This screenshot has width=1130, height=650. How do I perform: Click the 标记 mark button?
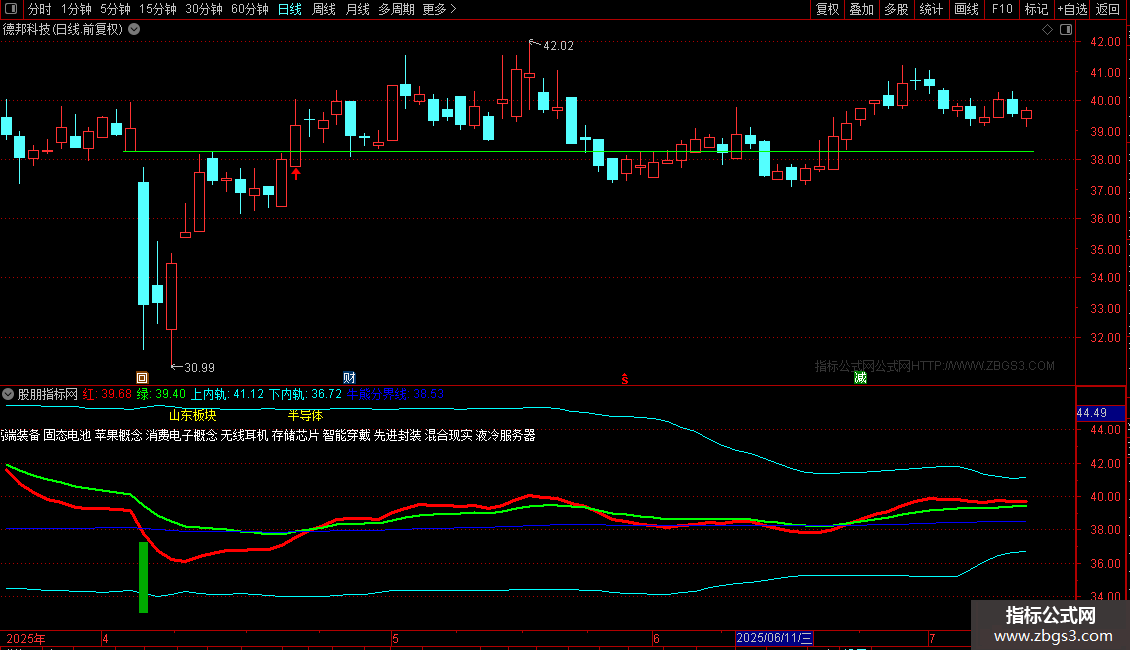[1036, 9]
